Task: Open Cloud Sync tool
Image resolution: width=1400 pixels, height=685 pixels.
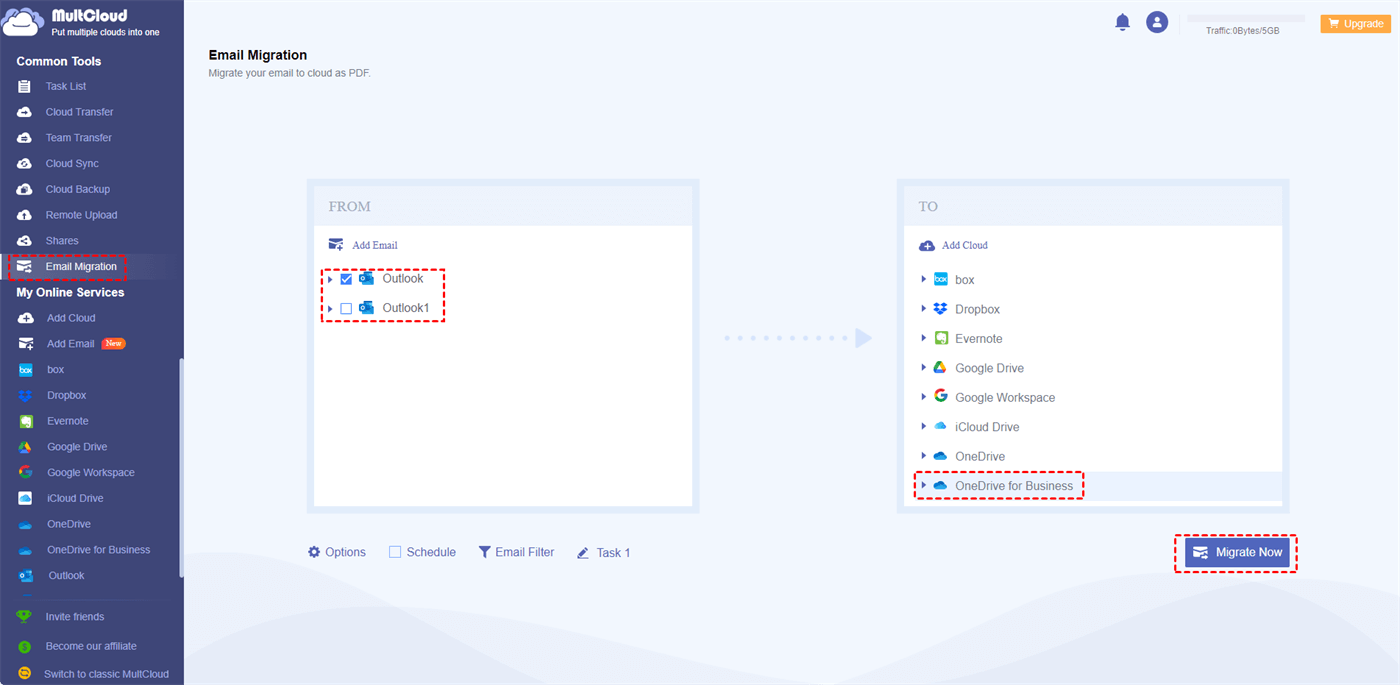Action: (x=72, y=164)
